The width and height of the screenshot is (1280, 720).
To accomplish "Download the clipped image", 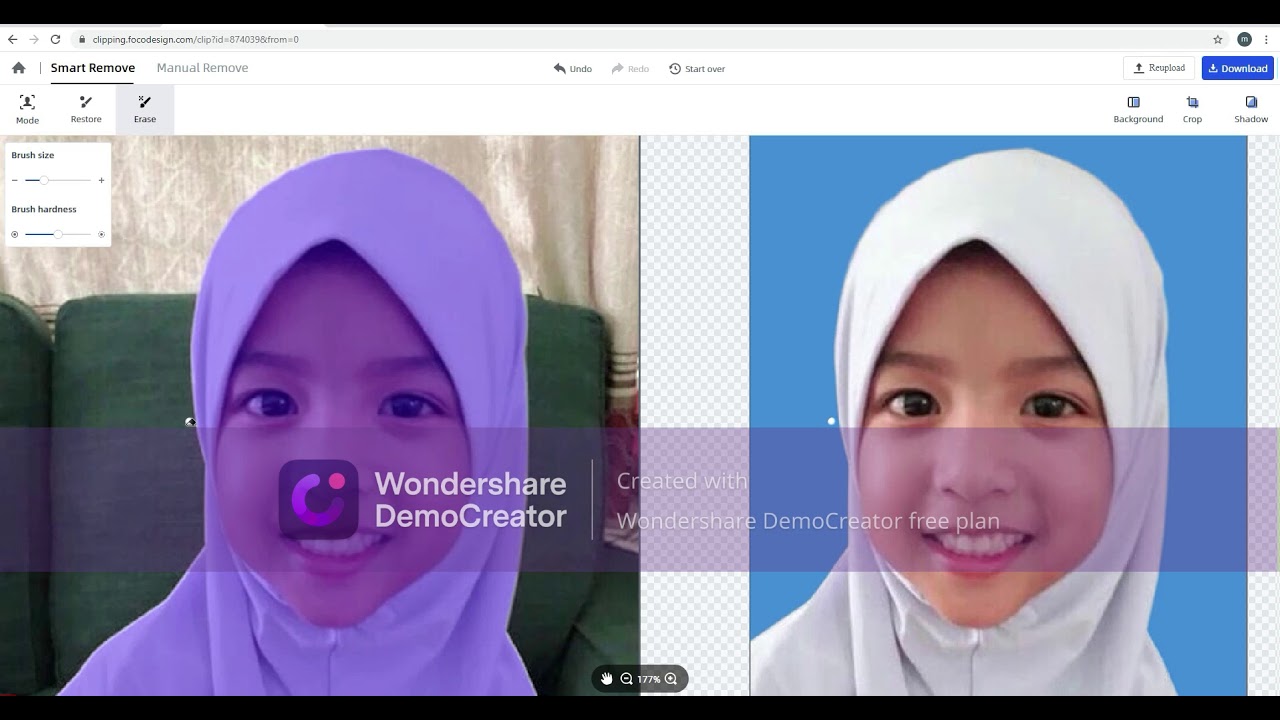I will 1238,68.
